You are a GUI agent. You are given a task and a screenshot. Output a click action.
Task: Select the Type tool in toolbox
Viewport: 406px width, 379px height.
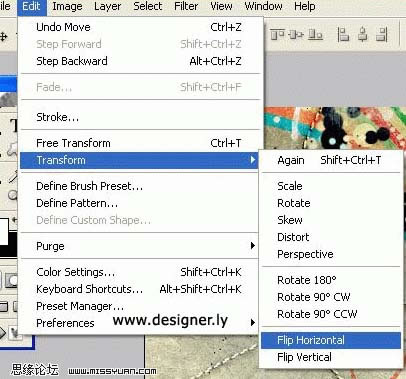[13, 126]
